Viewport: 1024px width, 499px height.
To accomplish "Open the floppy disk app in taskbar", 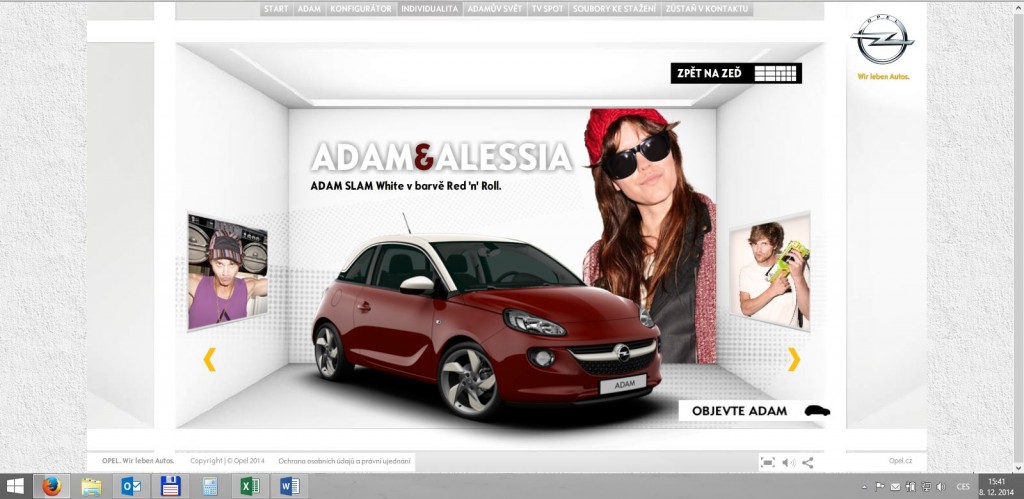I will [x=170, y=486].
